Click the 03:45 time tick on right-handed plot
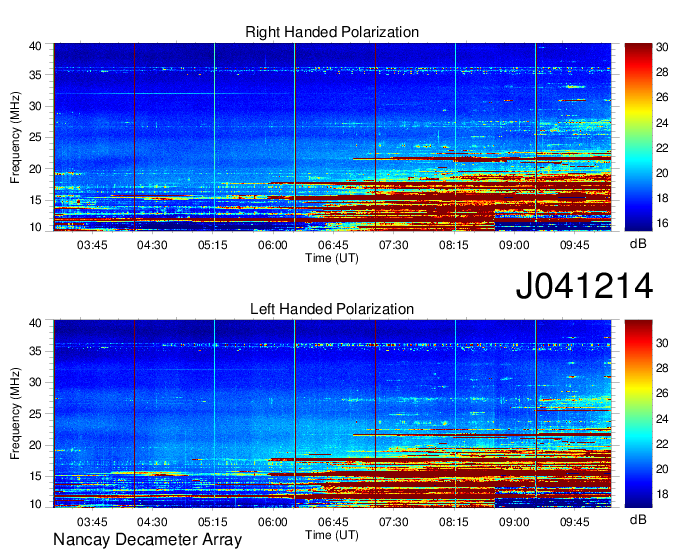 (x=92, y=245)
